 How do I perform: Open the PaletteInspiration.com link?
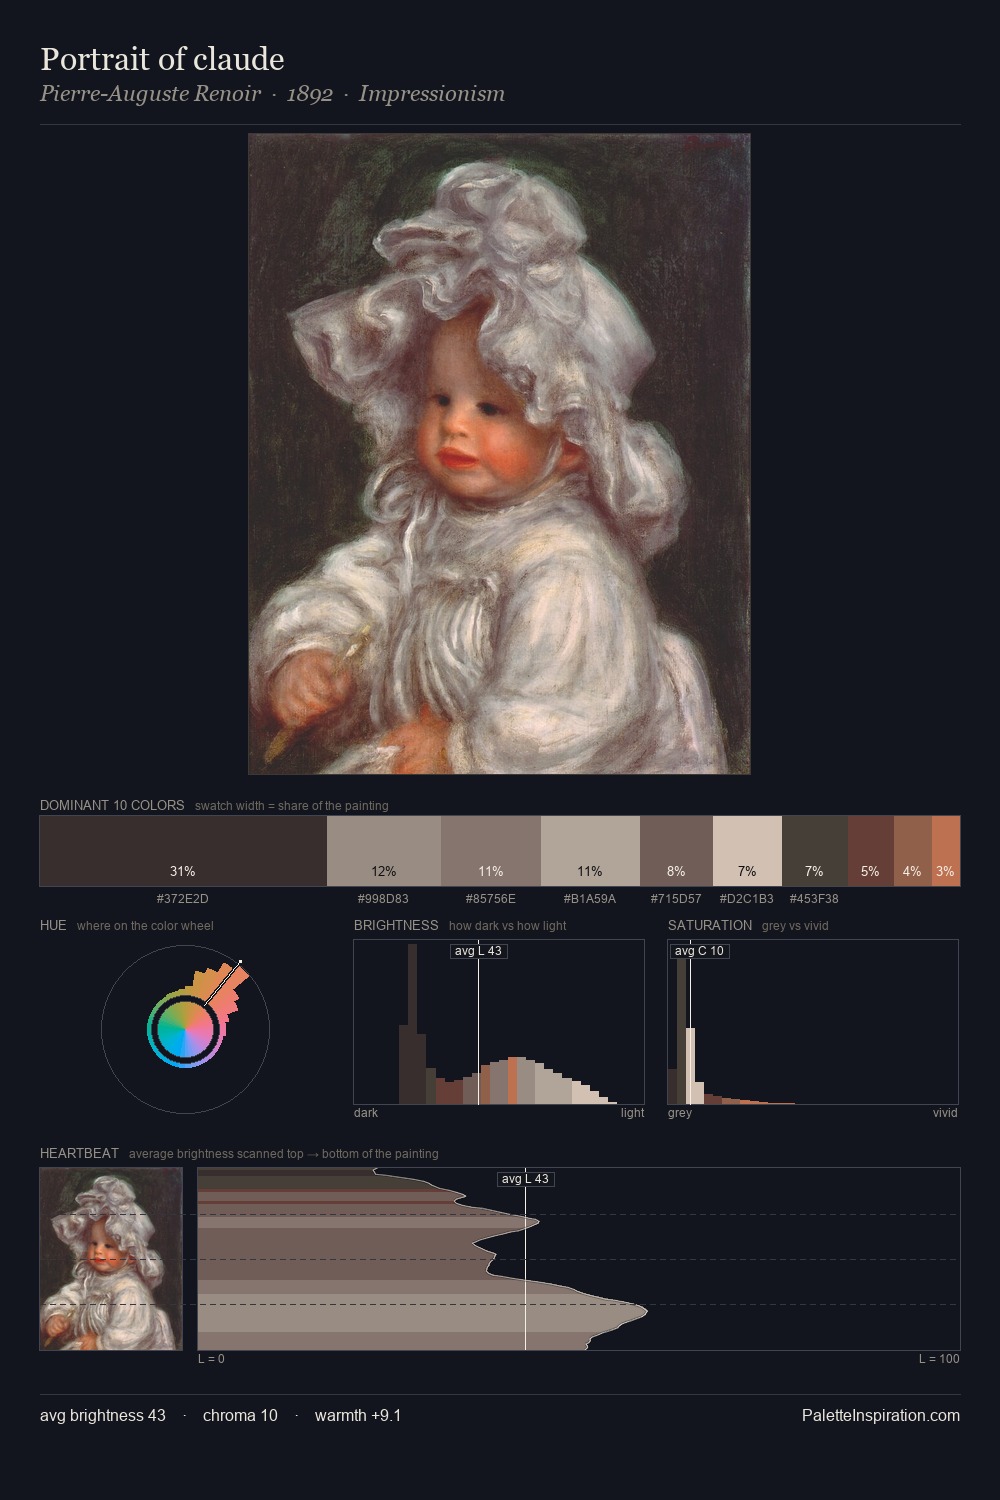(881, 1416)
